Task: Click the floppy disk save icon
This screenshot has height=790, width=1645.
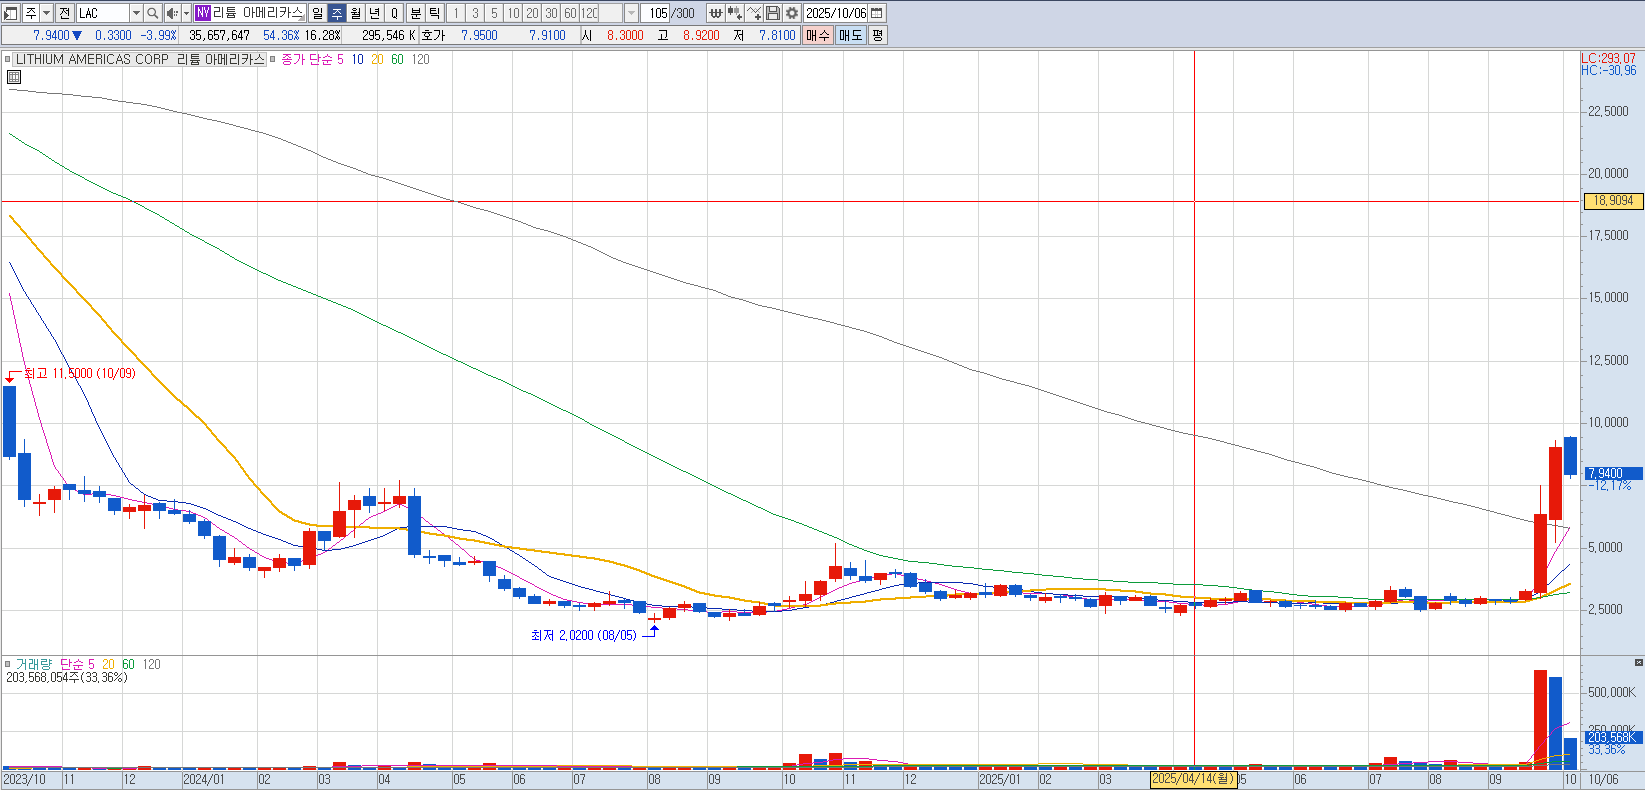Action: [x=773, y=13]
